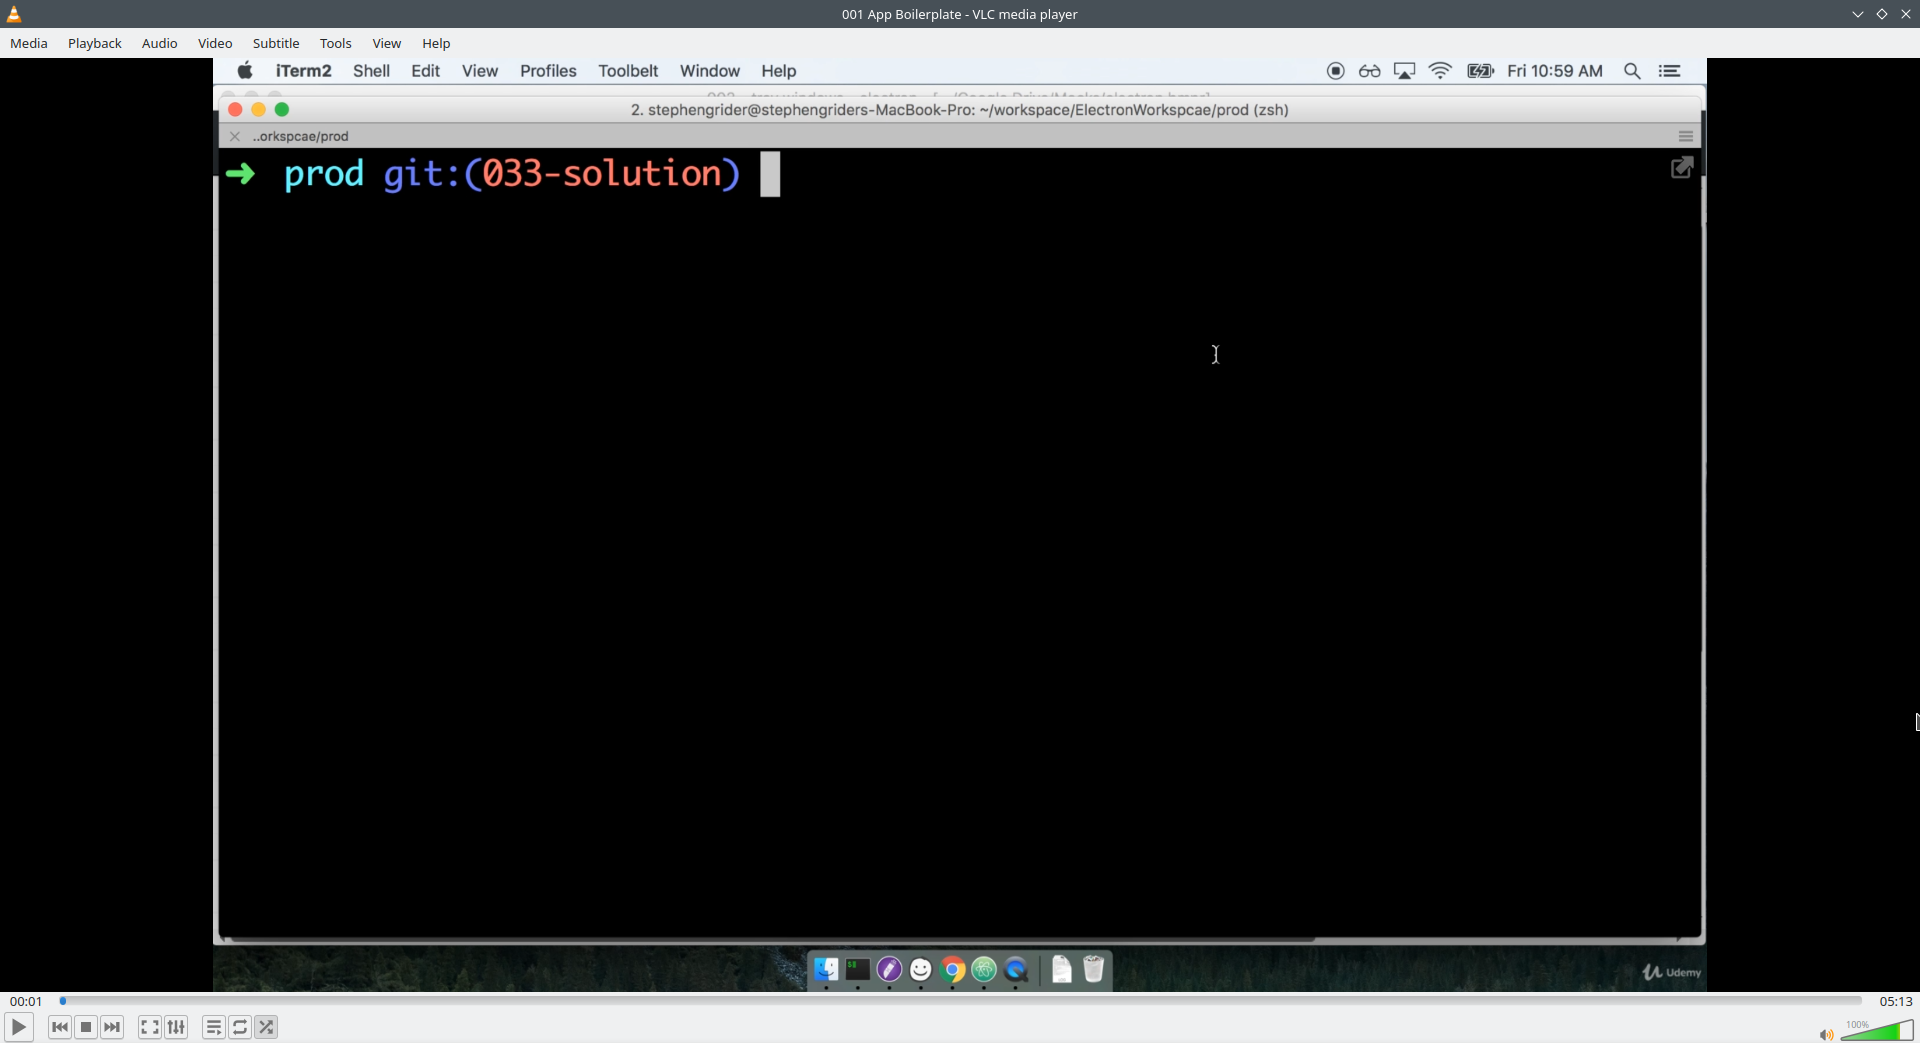The height and width of the screenshot is (1043, 1920).
Task: Click the Spotlight search magnifier icon
Action: (1632, 71)
